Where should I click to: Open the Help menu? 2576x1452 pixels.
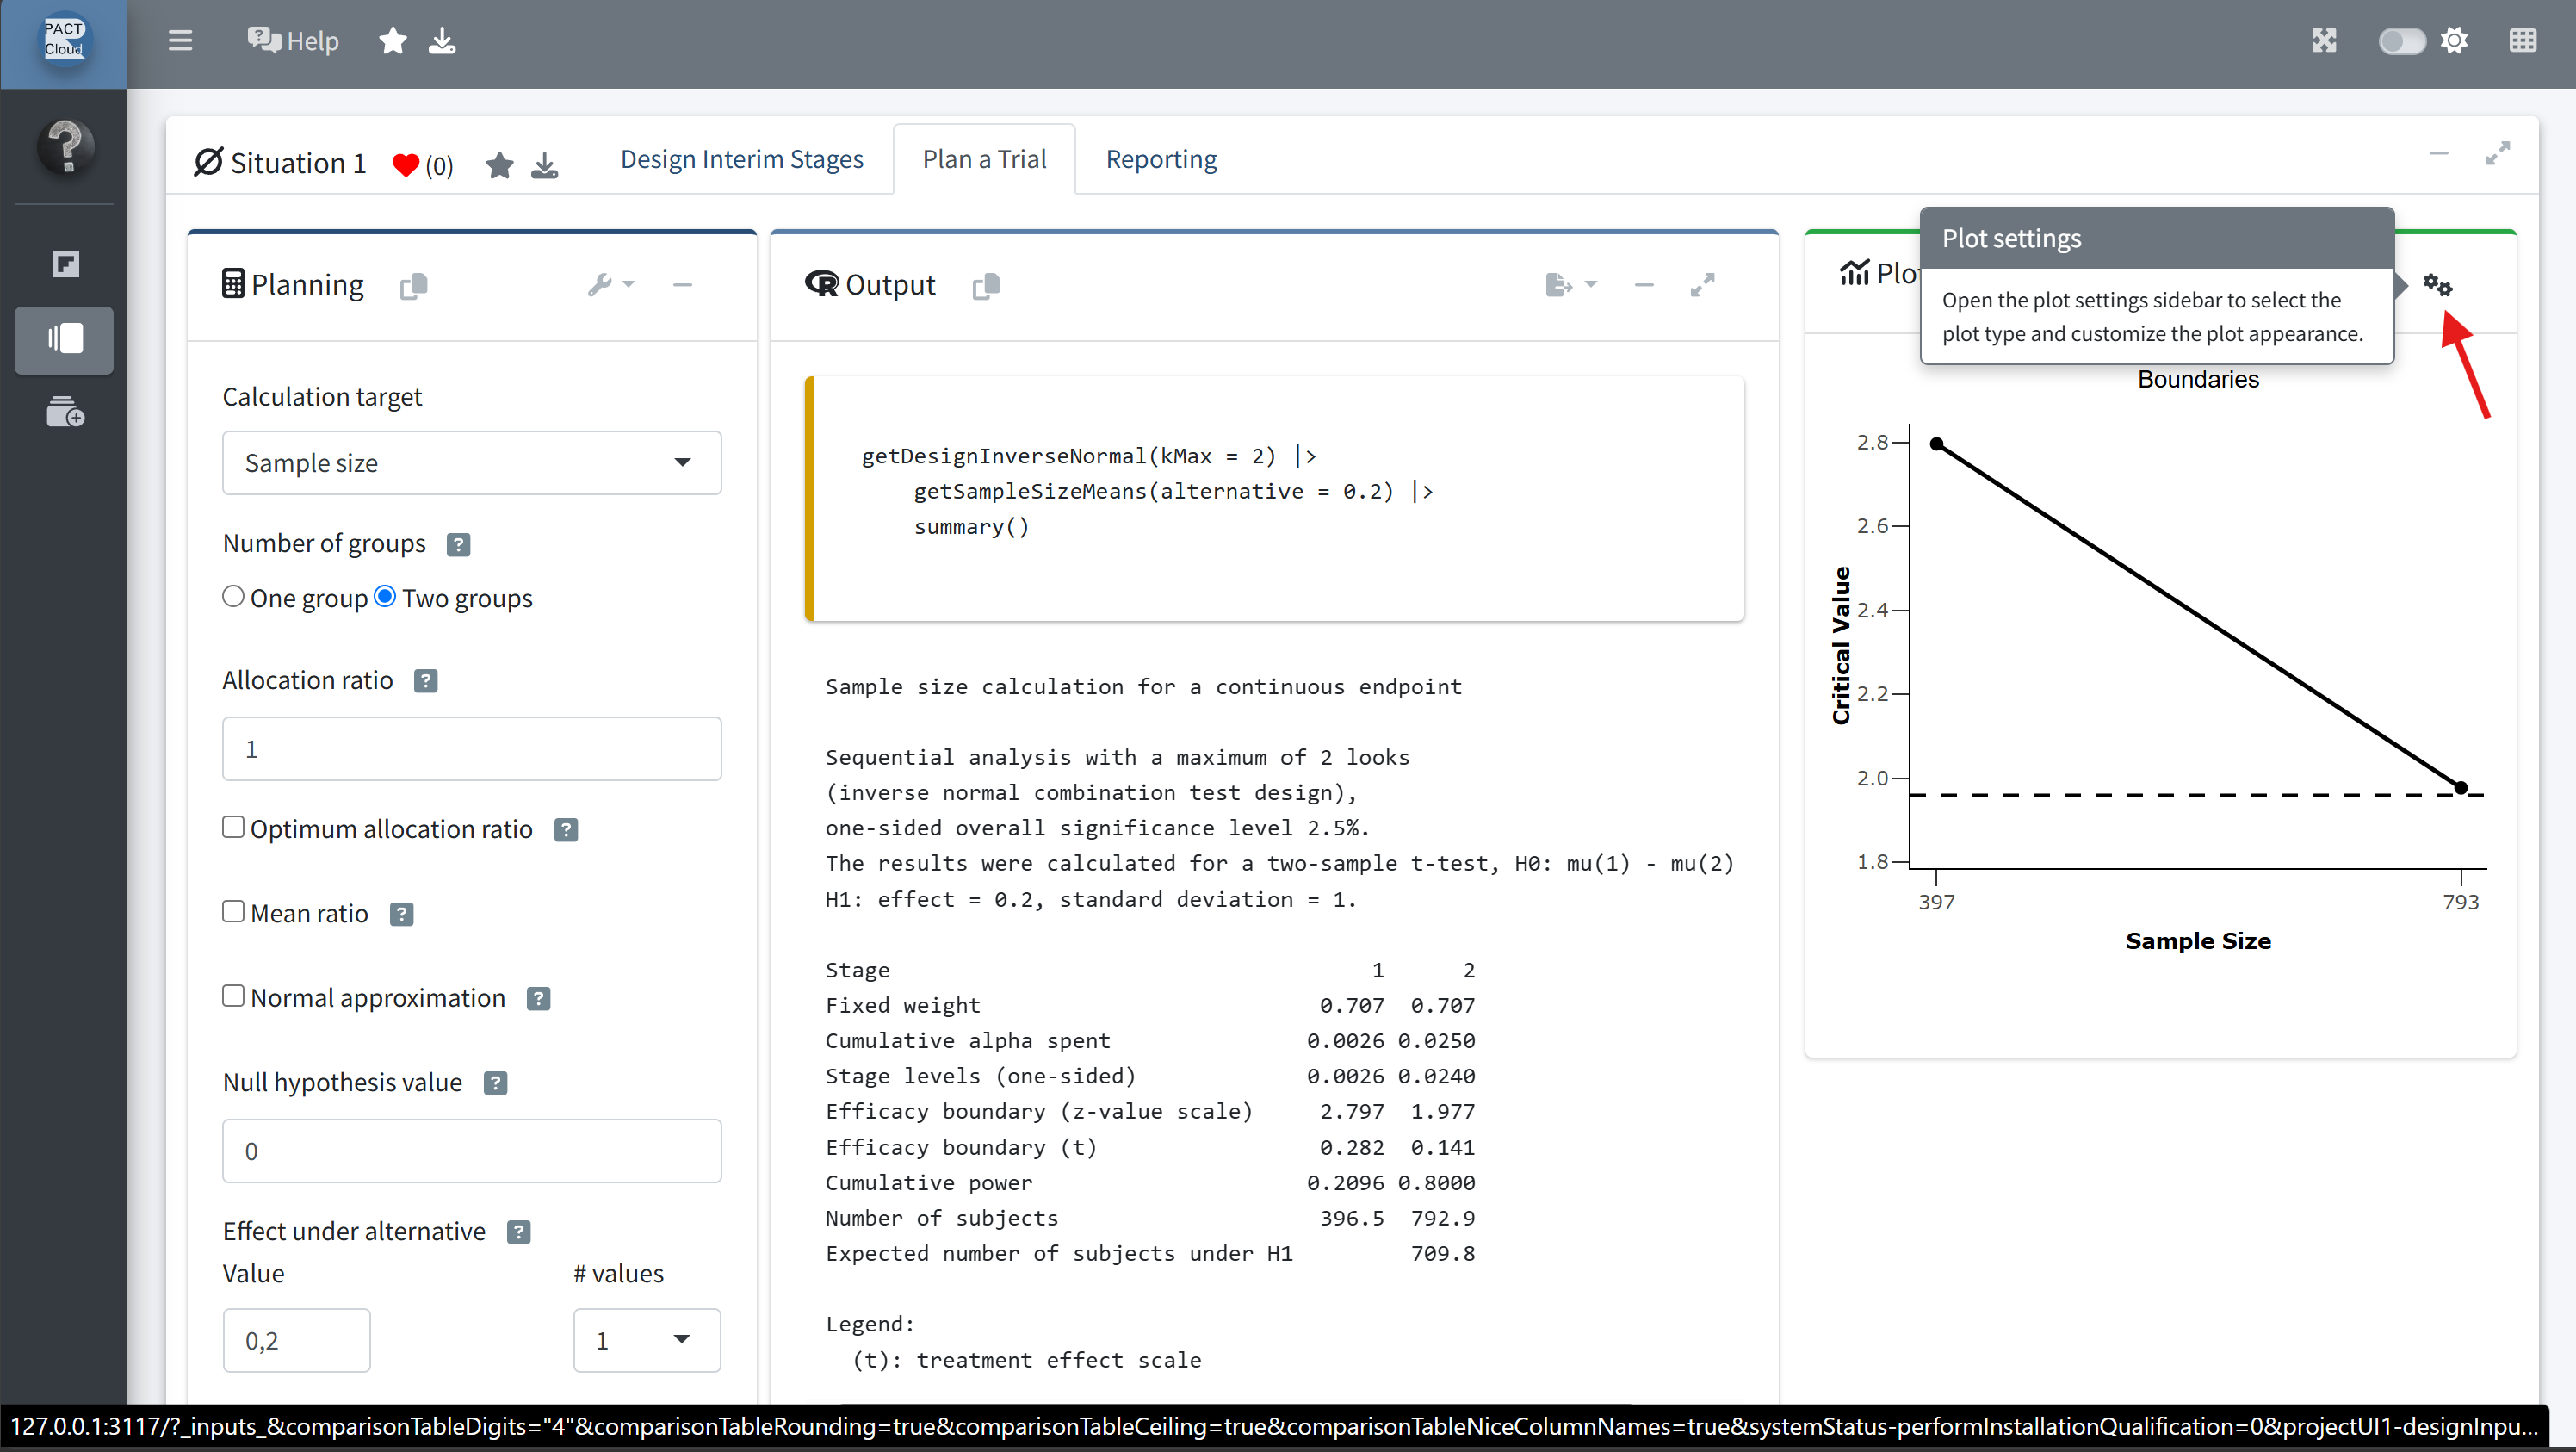(x=293, y=40)
